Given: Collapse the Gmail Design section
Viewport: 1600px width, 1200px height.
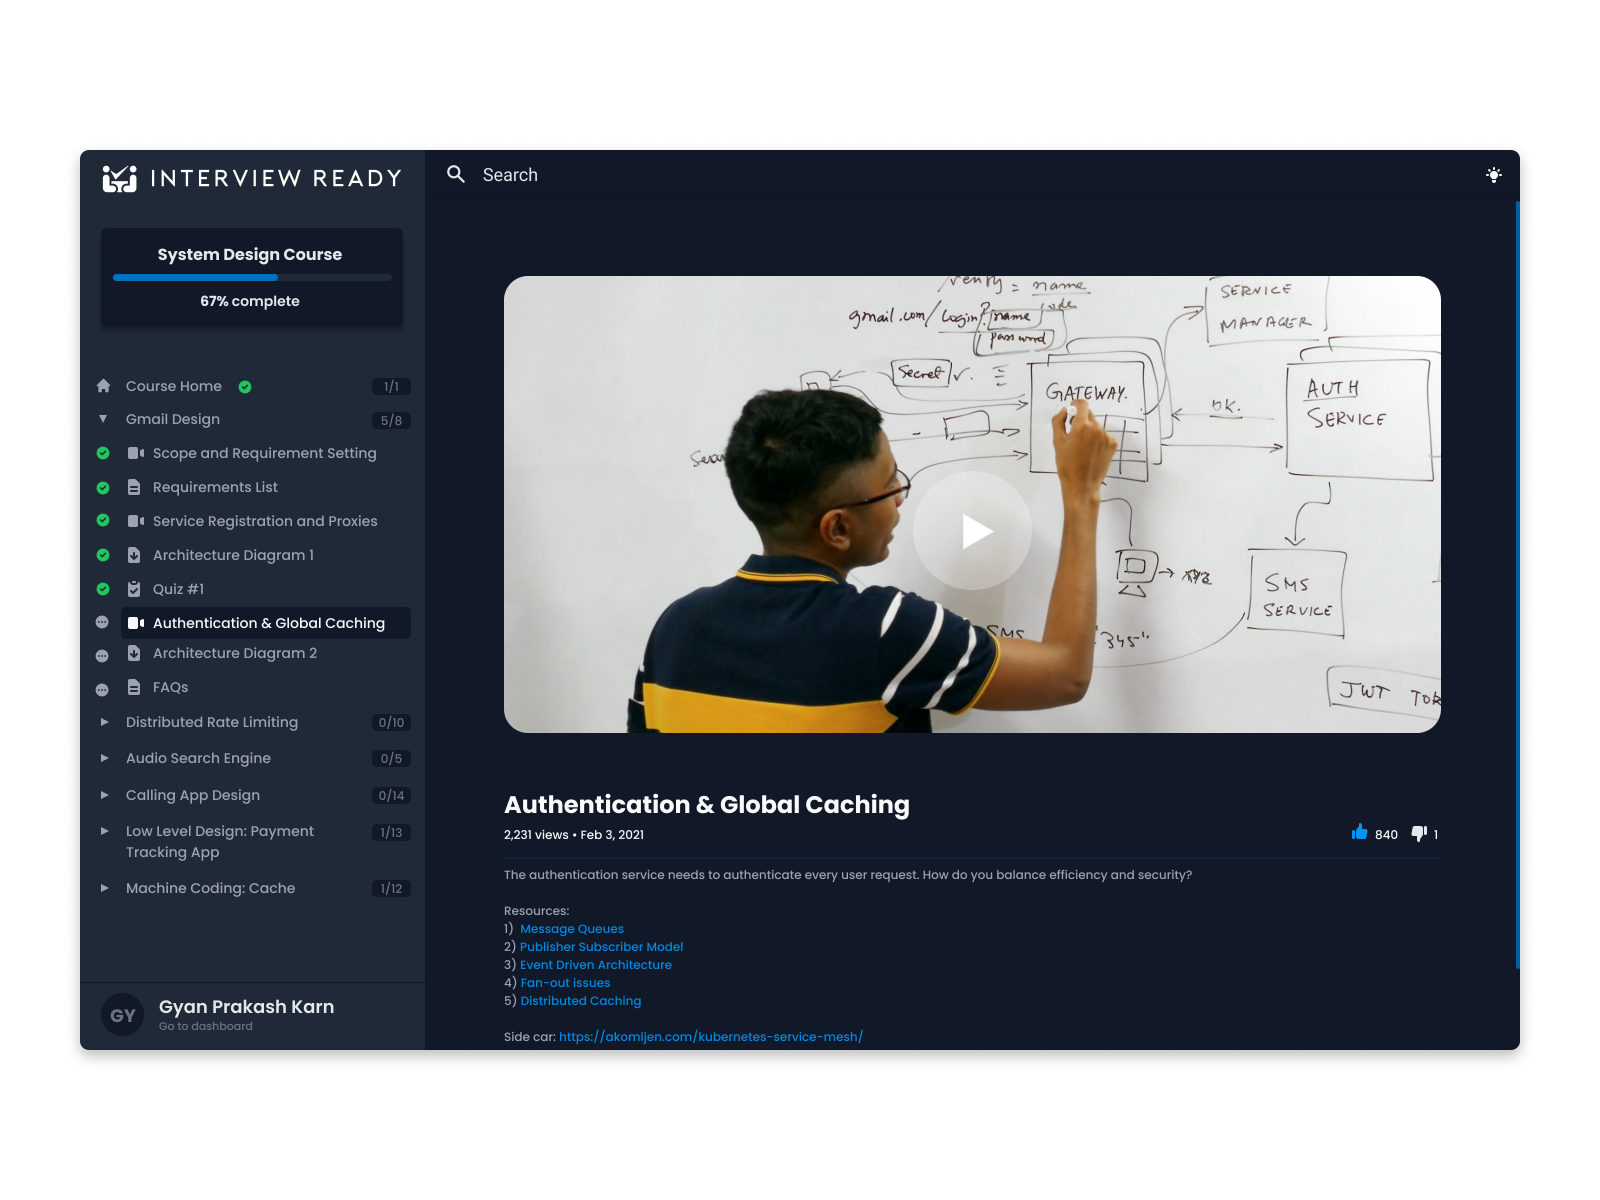Looking at the screenshot, I should (104, 419).
